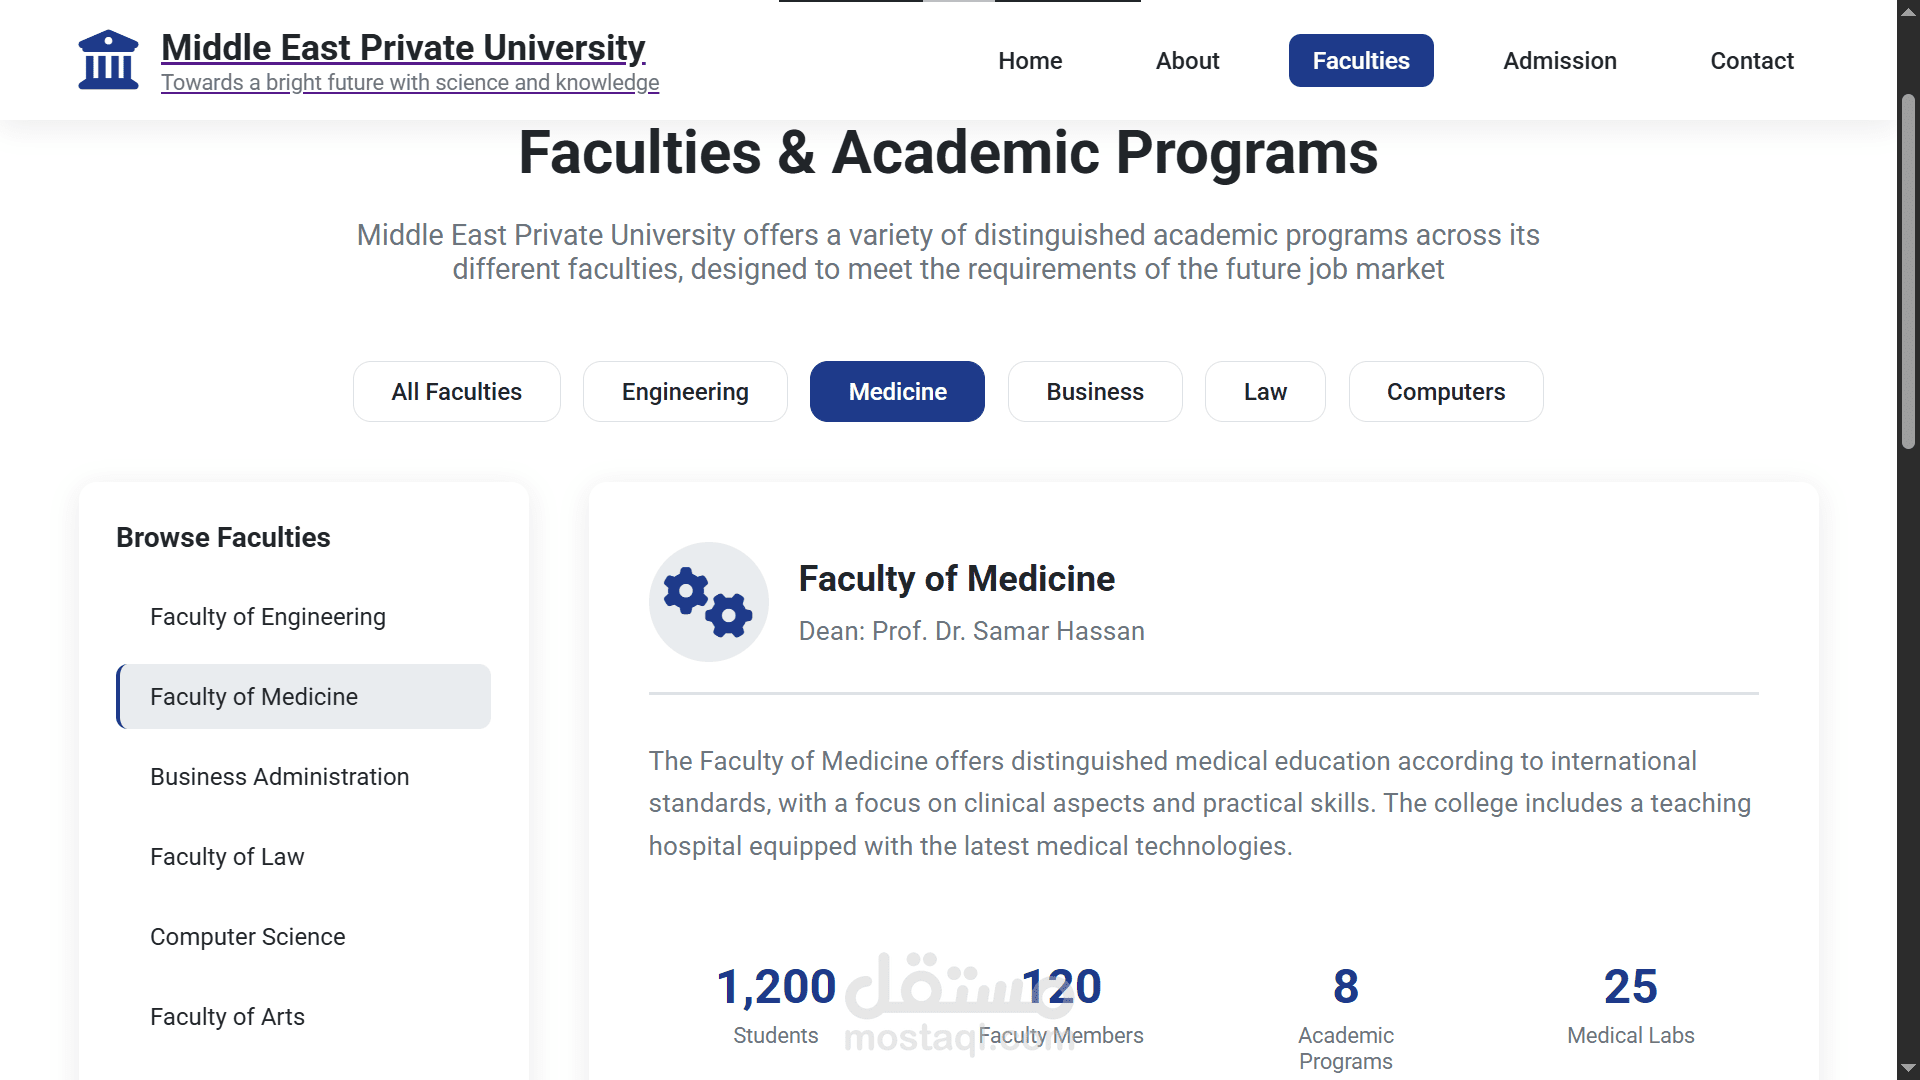Go to the About page
The image size is (1920, 1080).
[1187, 61]
